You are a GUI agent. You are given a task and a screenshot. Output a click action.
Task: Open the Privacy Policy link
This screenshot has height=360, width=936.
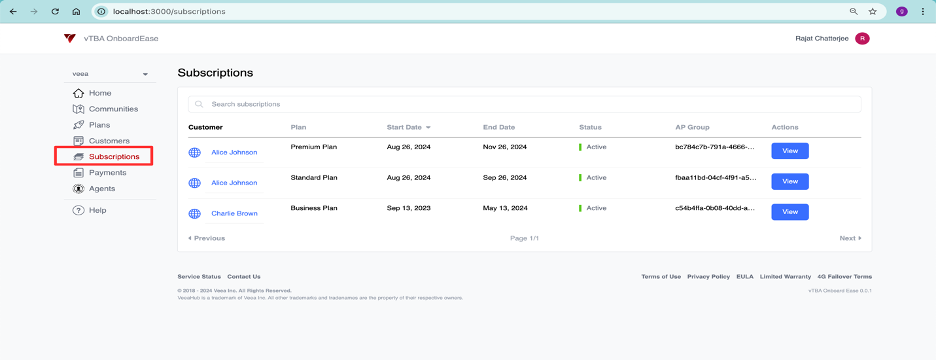pyautogui.click(x=709, y=276)
